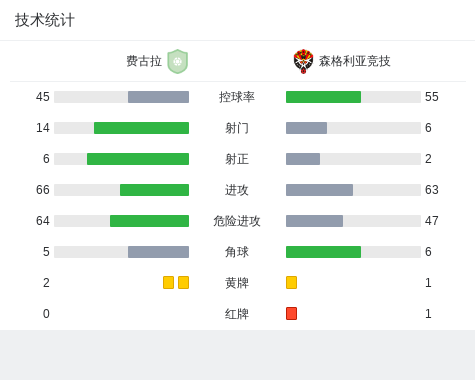The width and height of the screenshot is (475, 380).
Task: Click 费古拉's first yellow card icon
Action: tap(168, 283)
